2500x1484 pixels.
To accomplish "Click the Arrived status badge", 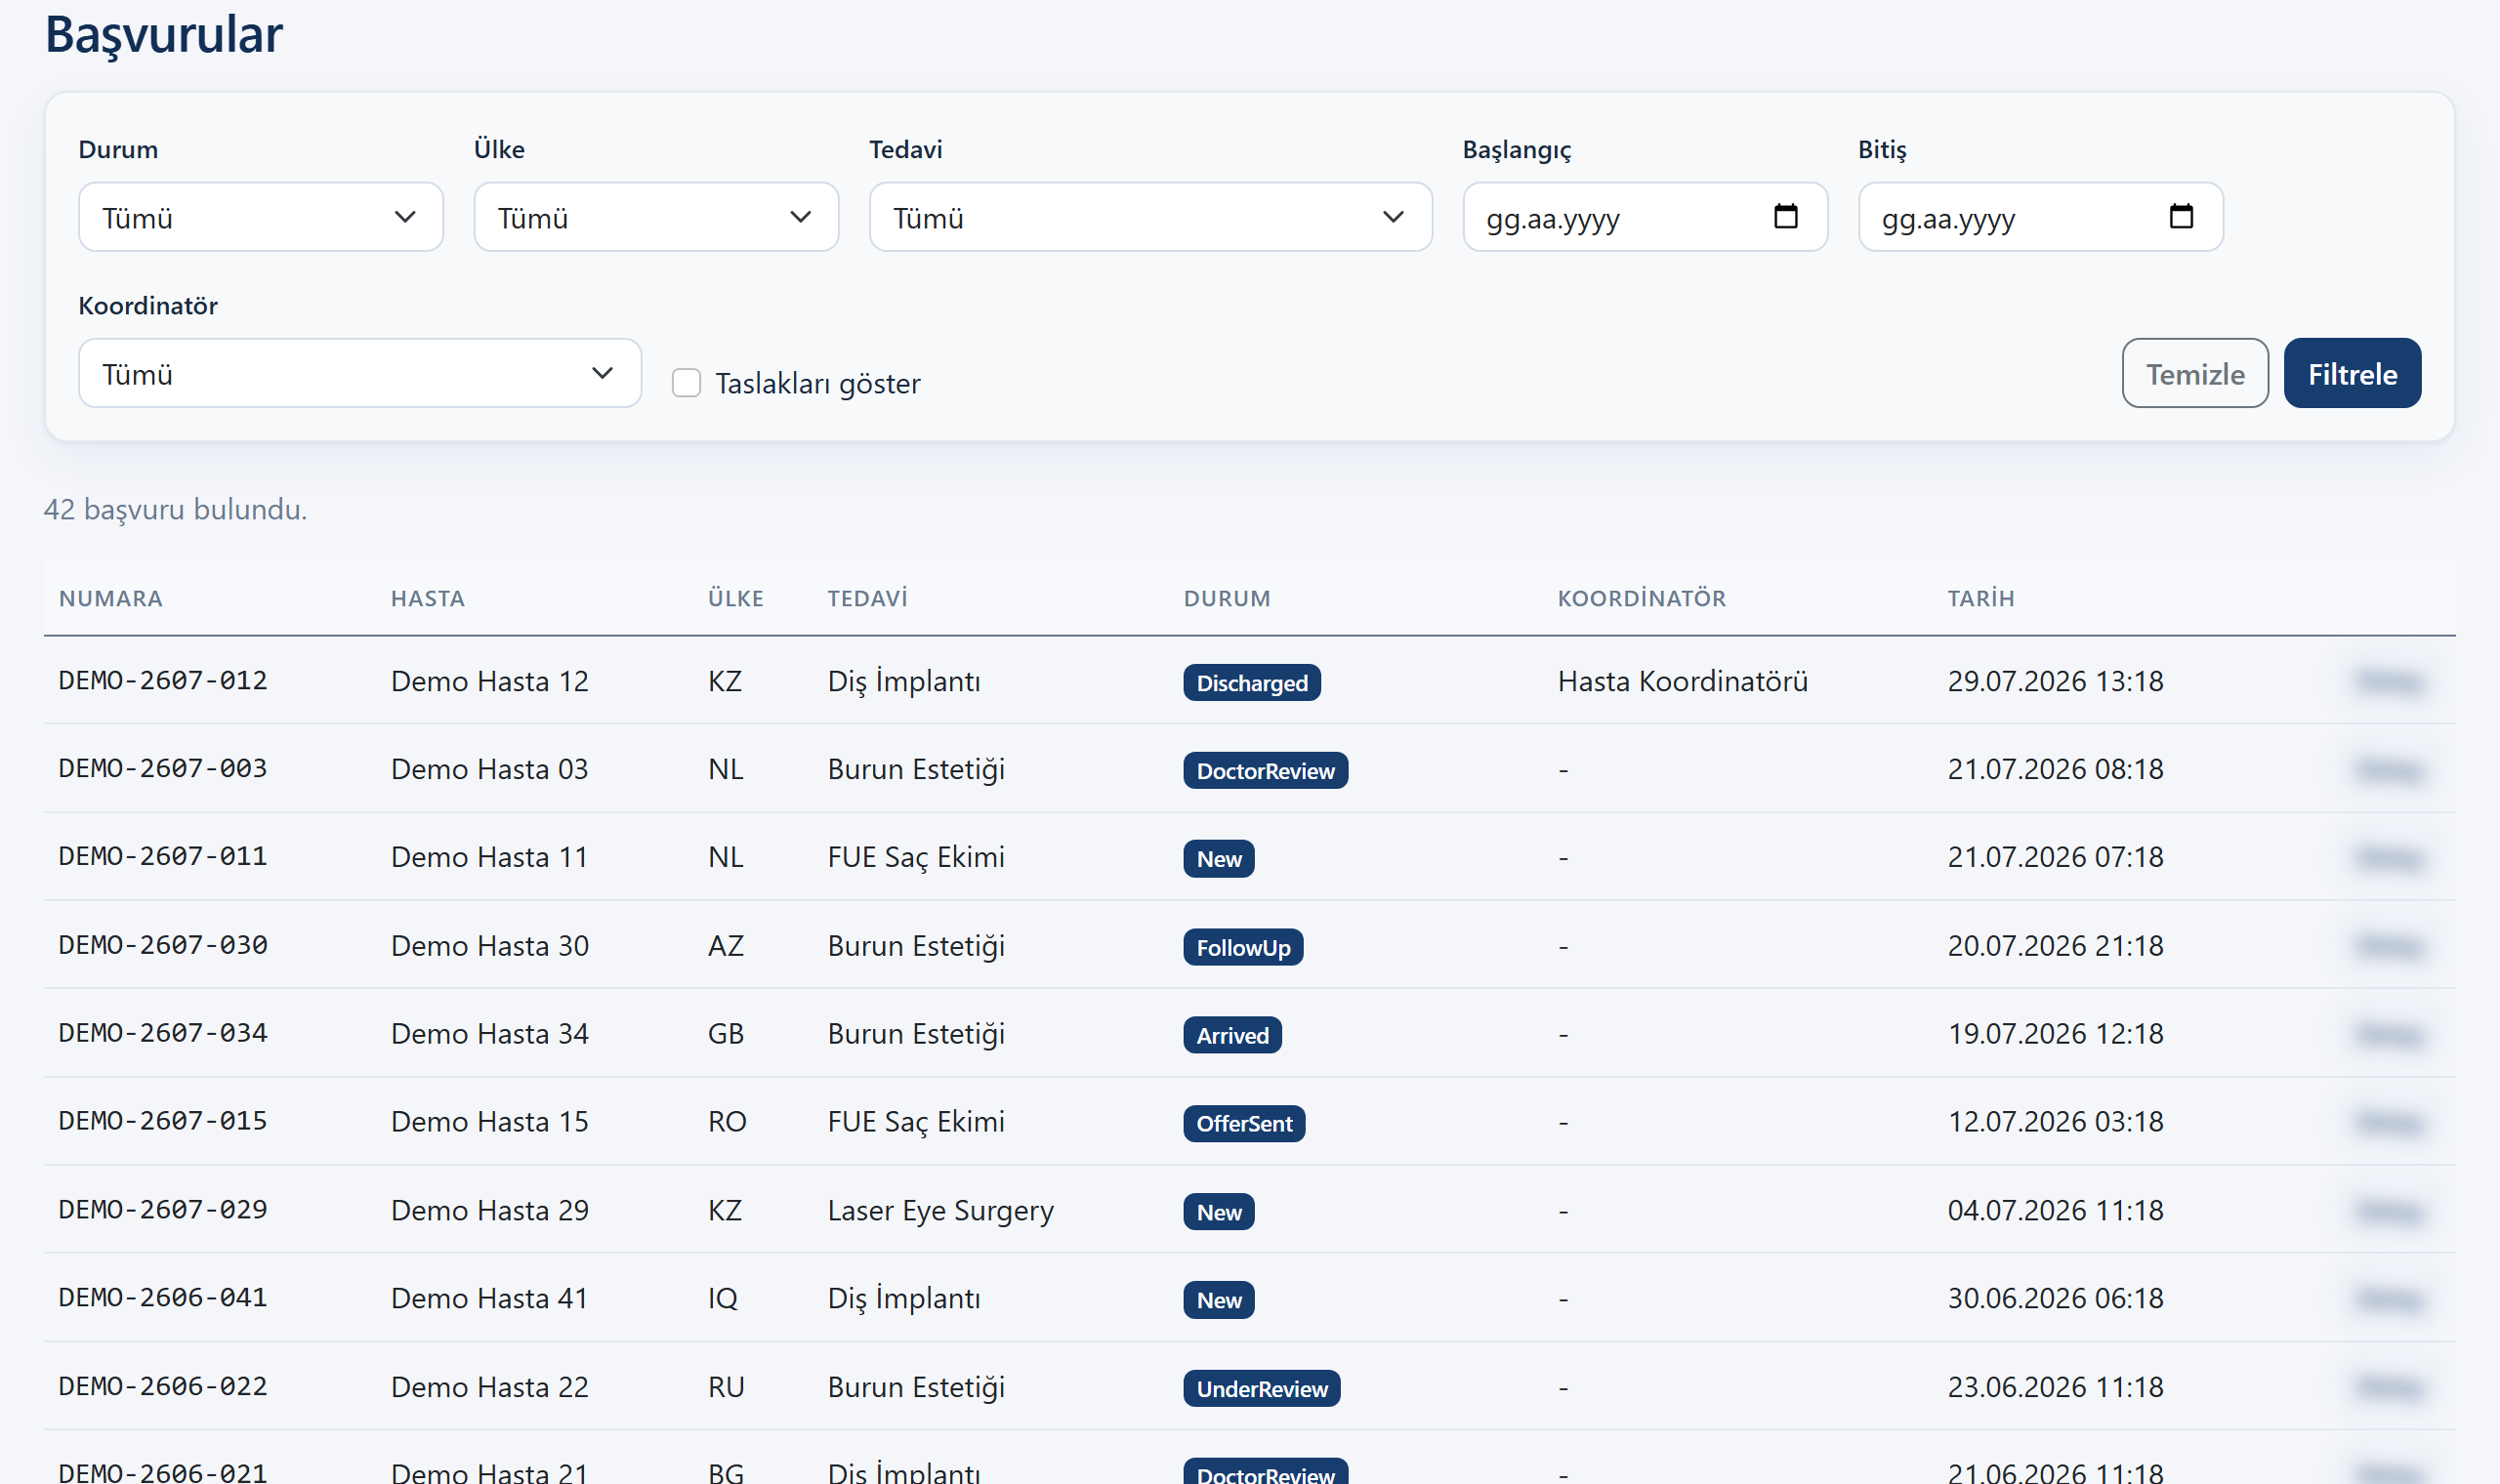I will tap(1232, 1035).
